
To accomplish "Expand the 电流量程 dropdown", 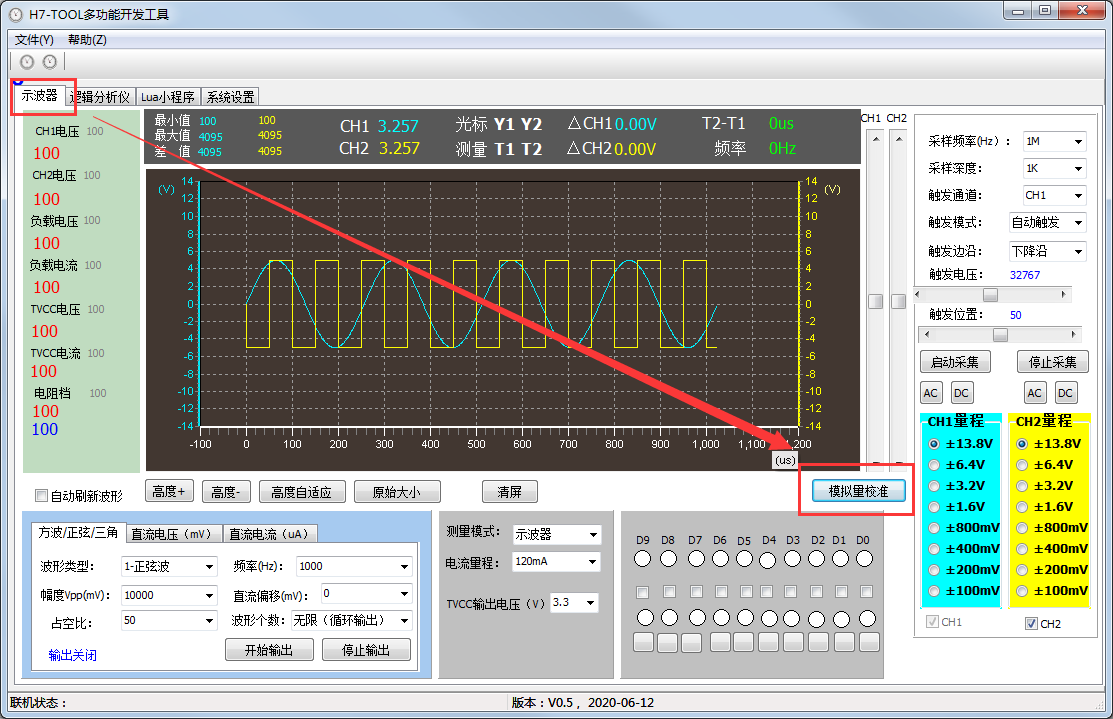I will pos(593,561).
